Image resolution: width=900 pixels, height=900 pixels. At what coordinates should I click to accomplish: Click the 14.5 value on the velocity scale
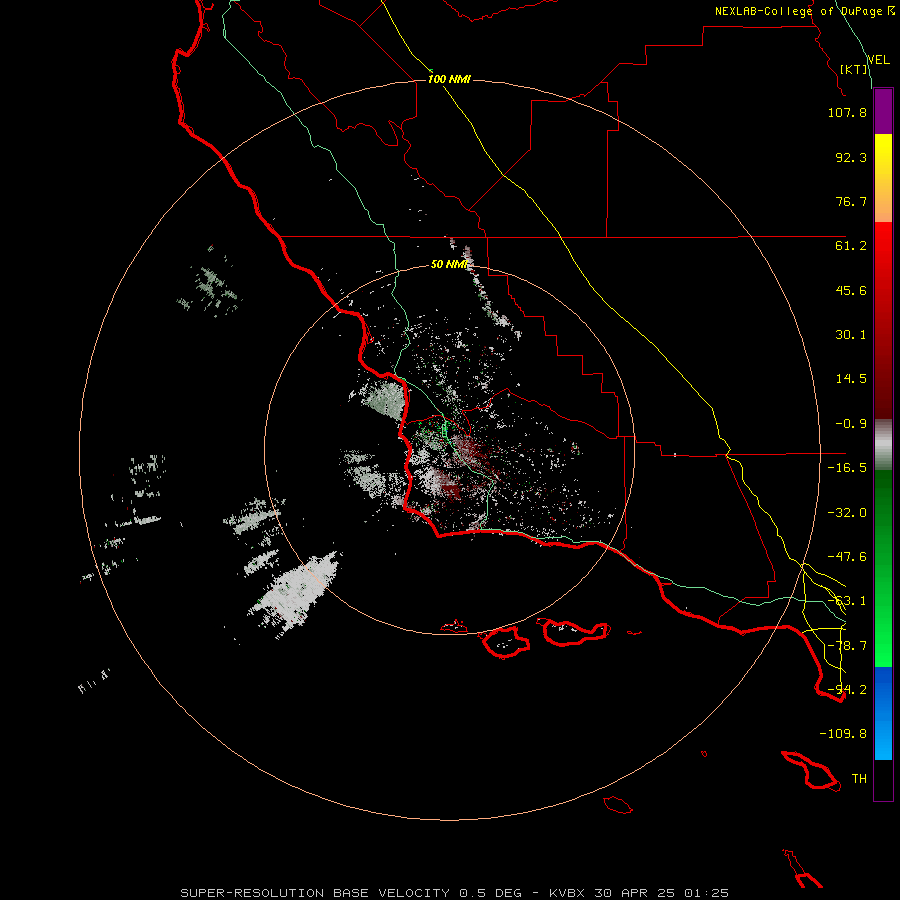click(x=851, y=379)
